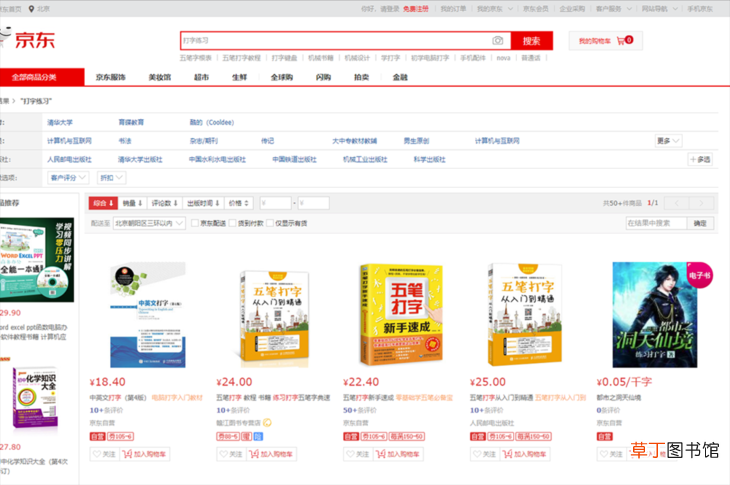Click the location pin next to 北京
The height and width of the screenshot is (485, 730).
coord(31,9)
